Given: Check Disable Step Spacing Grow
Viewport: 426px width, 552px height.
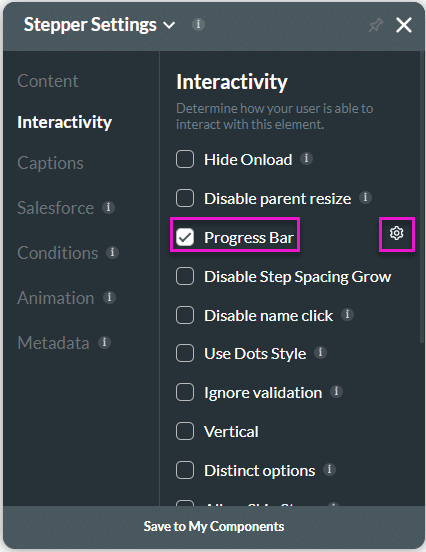Looking at the screenshot, I should [185, 276].
